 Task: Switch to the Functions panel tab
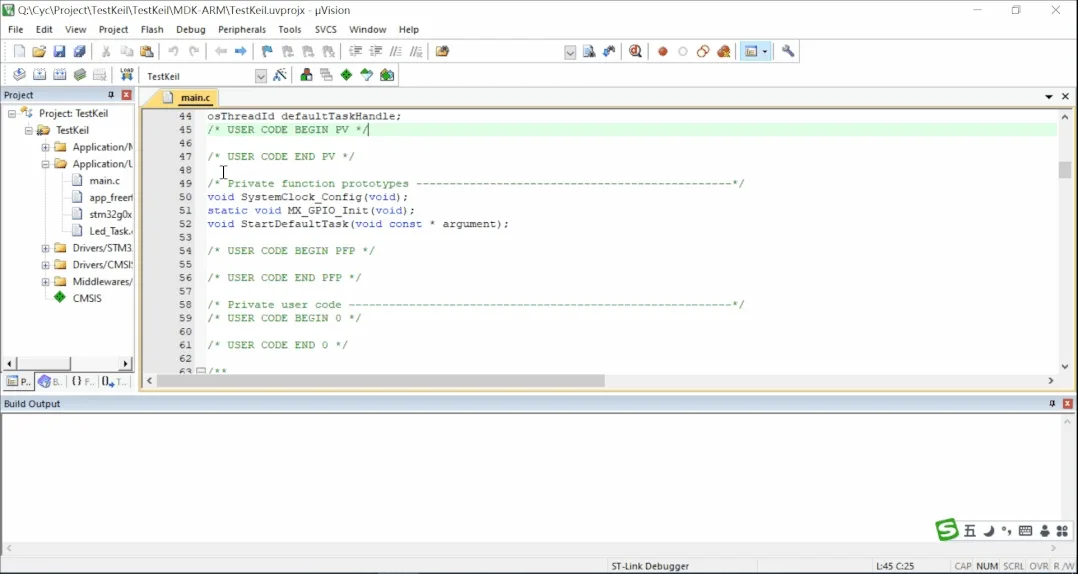(82, 382)
